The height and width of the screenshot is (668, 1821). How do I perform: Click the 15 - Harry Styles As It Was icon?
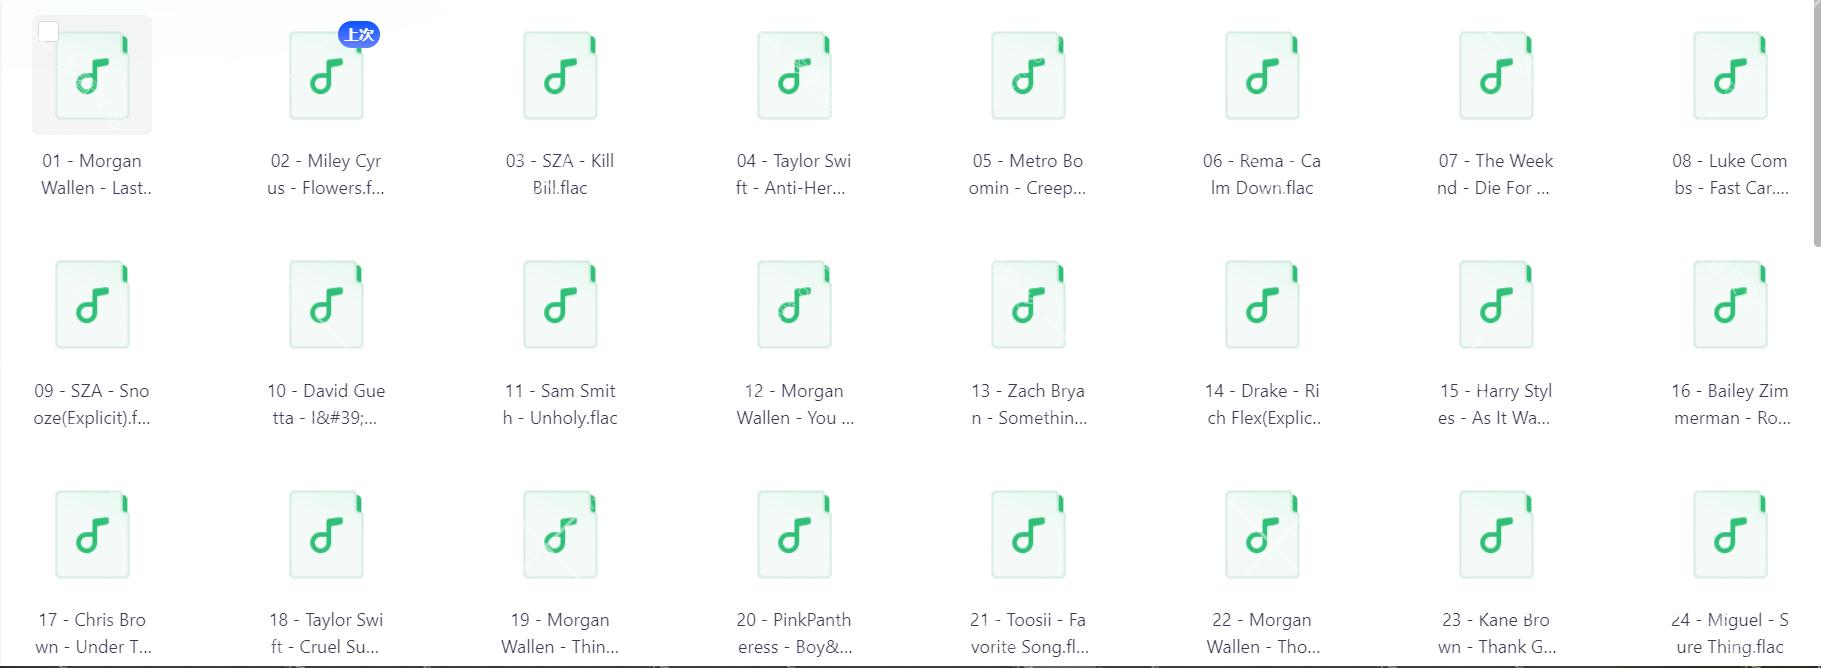click(1496, 305)
